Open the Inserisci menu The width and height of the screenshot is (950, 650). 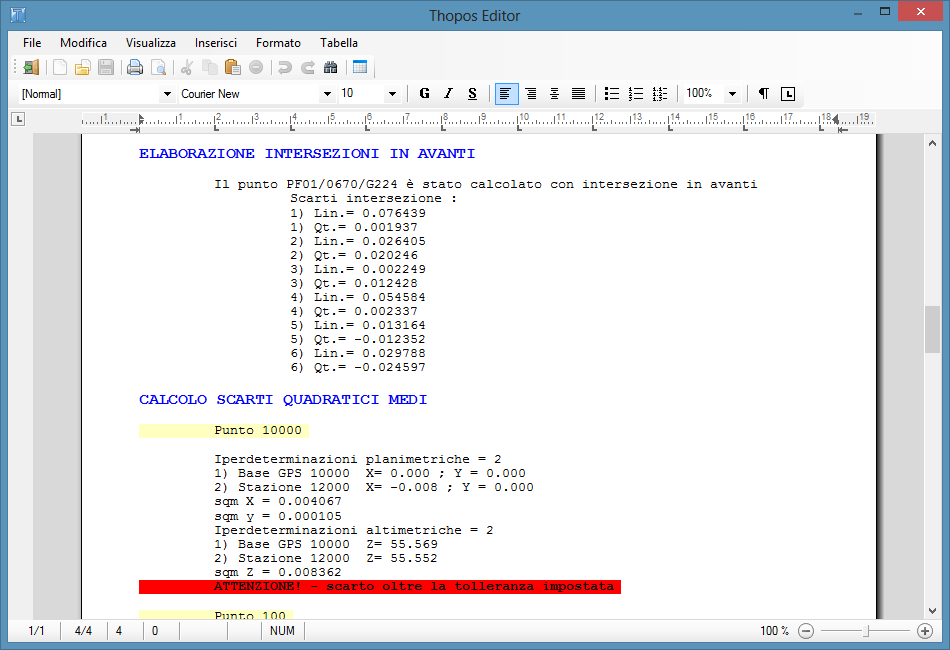pos(216,43)
